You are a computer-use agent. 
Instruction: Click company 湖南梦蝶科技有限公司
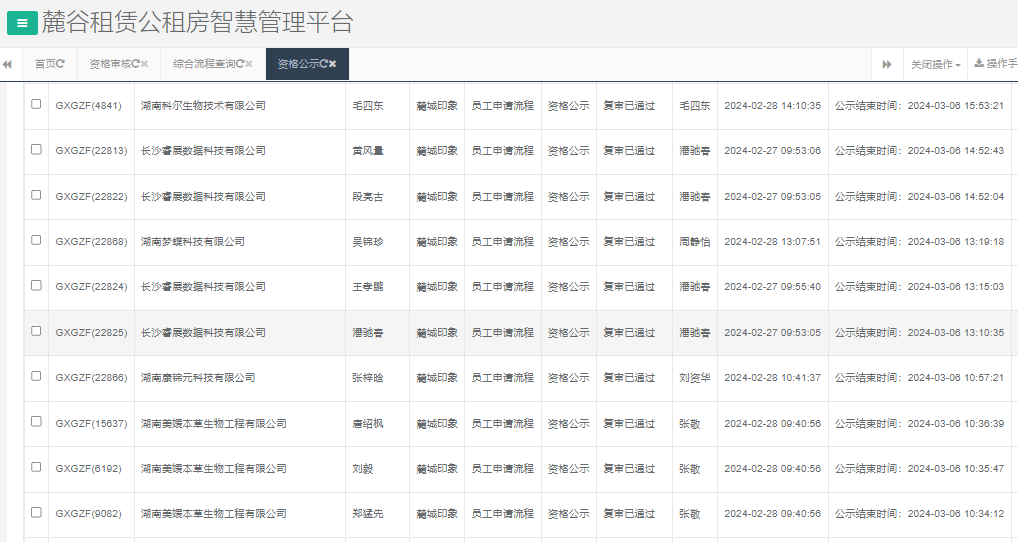point(193,241)
